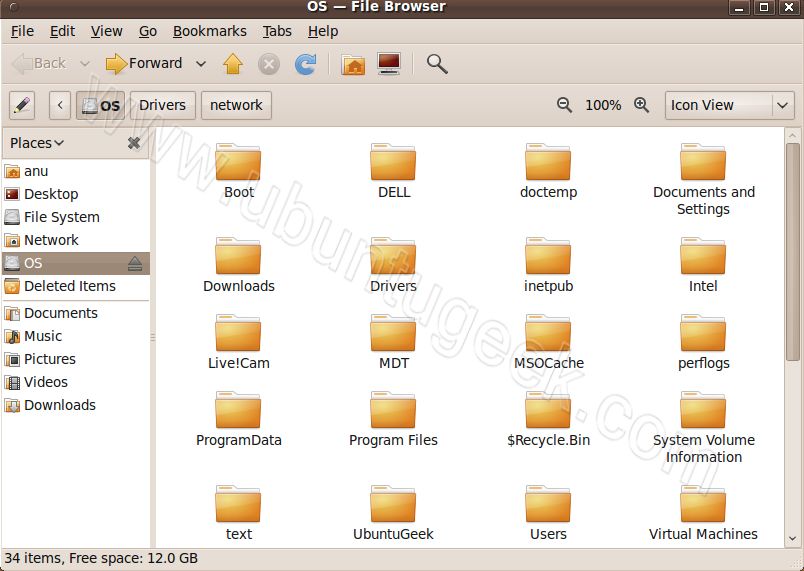Open the File menu
804x571 pixels.
tap(23, 31)
